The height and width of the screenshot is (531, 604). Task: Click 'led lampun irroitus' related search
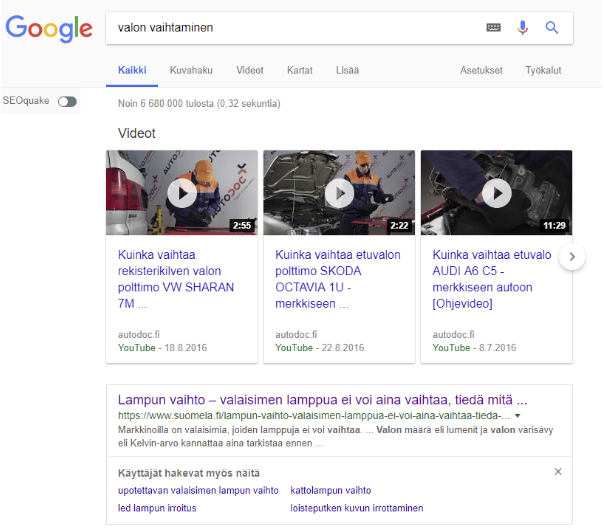(158, 507)
